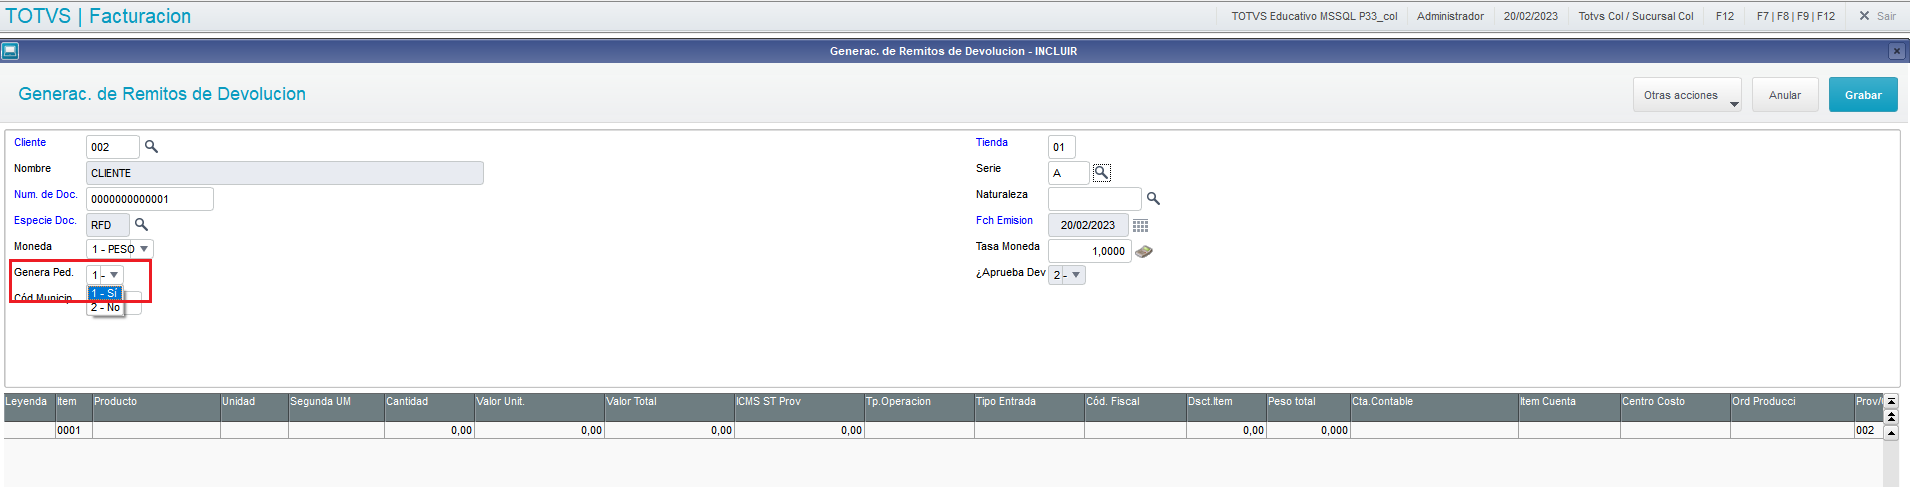Click the F7 | F8 | F9 | F12 shortcuts
1910x490 pixels.
coord(1796,16)
